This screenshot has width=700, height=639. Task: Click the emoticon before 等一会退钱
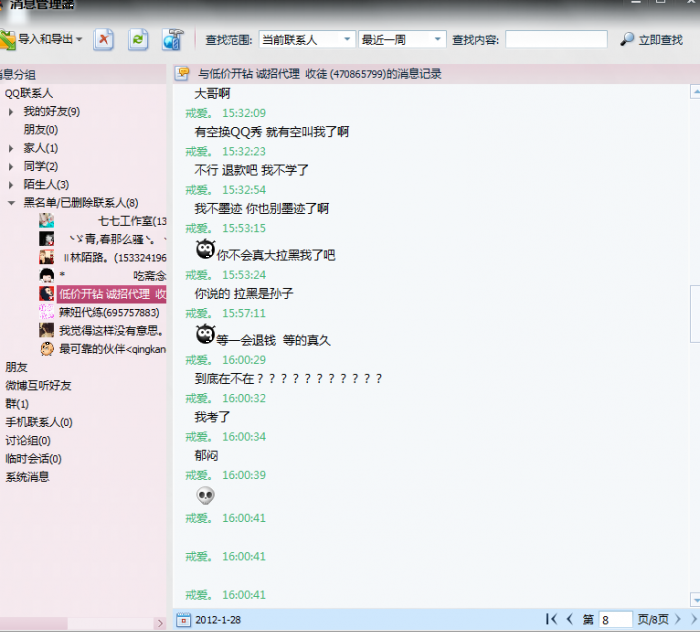(205, 334)
